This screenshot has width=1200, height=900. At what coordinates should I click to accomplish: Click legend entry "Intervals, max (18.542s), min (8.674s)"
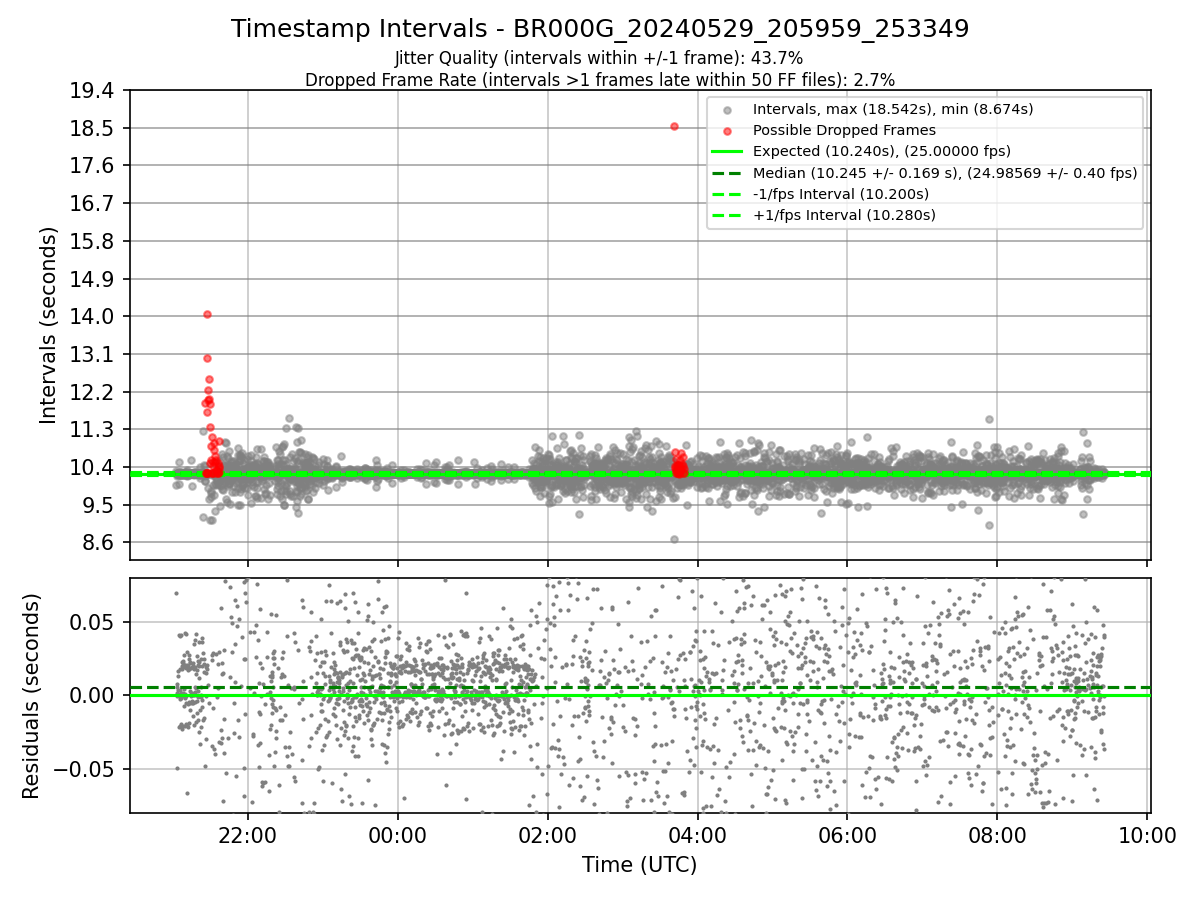893,109
